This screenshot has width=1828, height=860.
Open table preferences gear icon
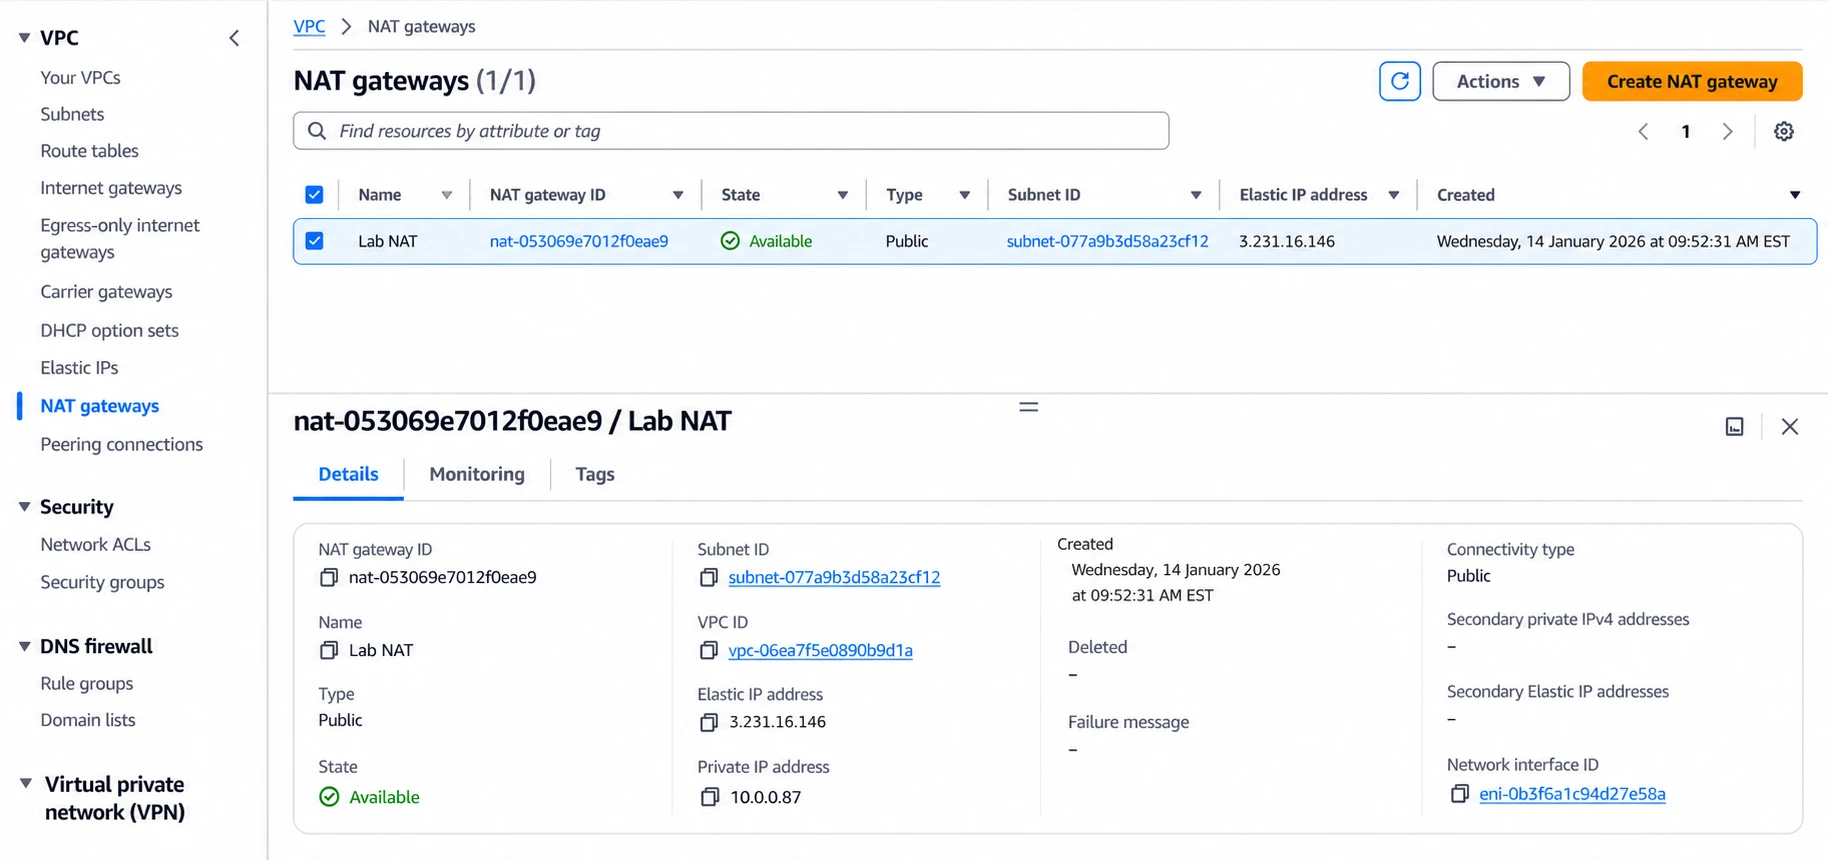point(1784,131)
